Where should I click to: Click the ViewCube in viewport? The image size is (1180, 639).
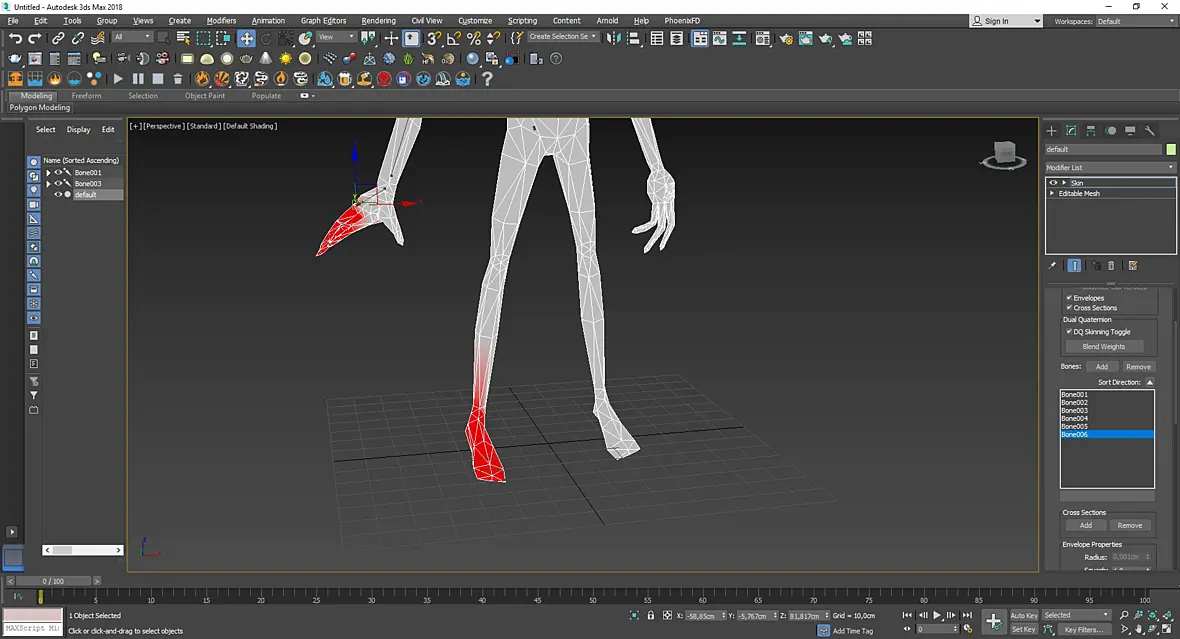(x=1004, y=154)
